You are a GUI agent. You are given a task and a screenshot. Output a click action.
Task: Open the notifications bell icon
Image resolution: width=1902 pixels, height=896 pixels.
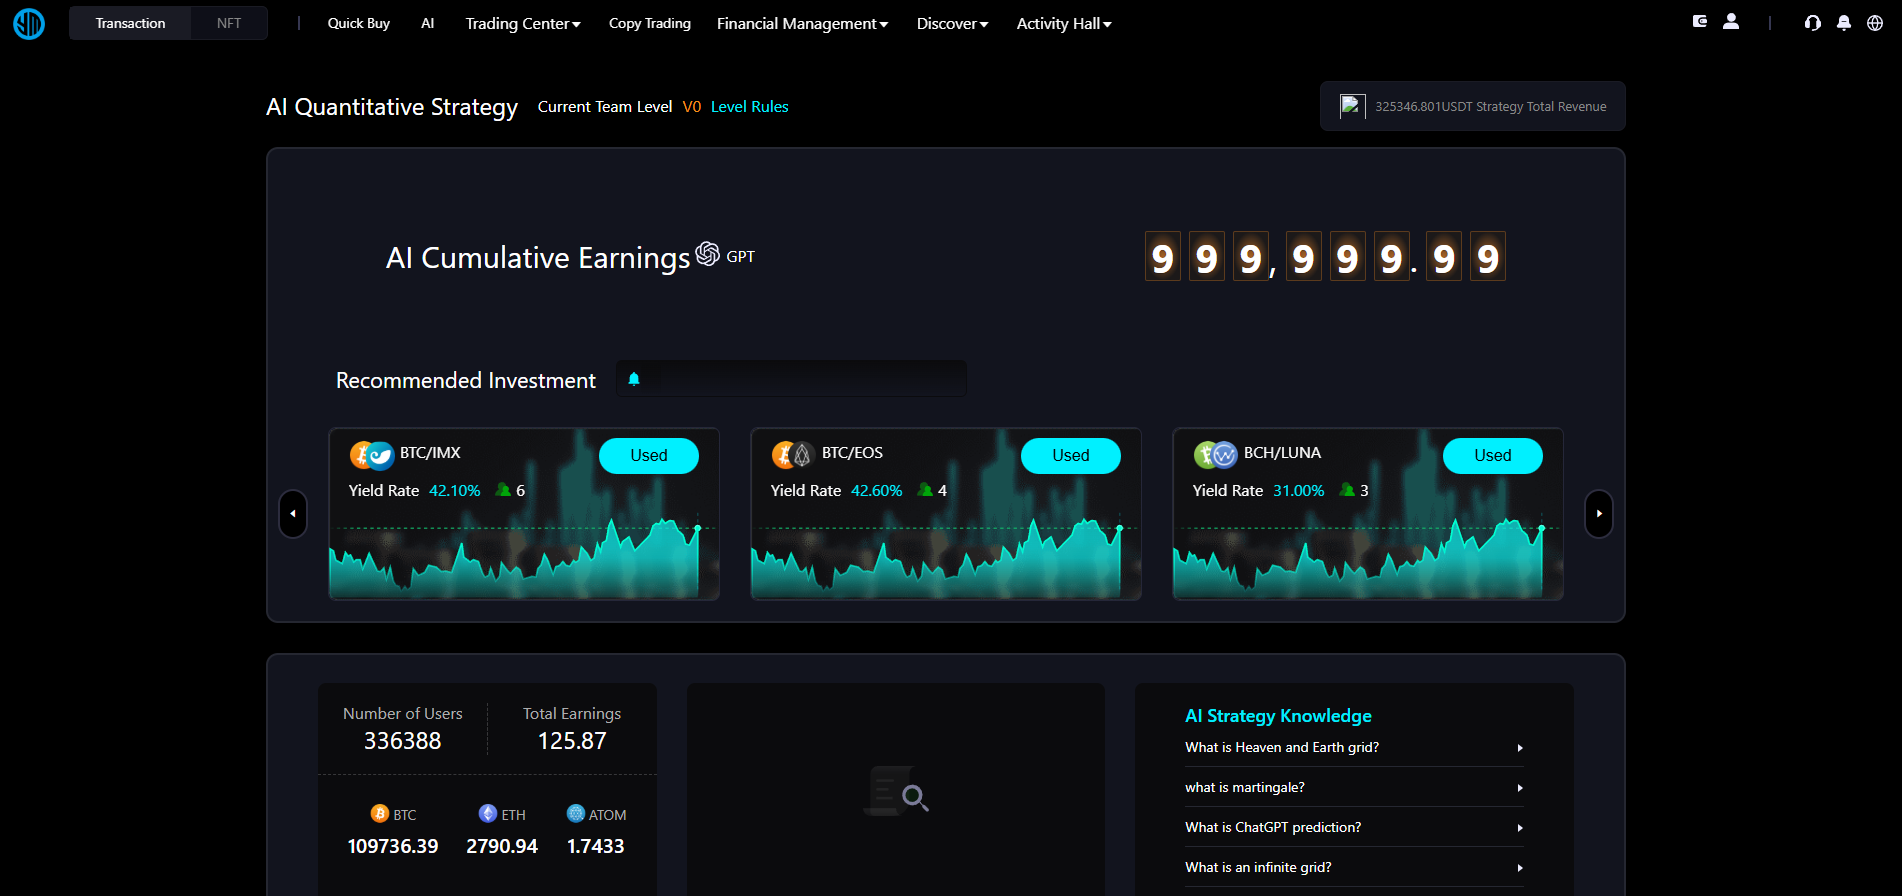(x=1844, y=23)
